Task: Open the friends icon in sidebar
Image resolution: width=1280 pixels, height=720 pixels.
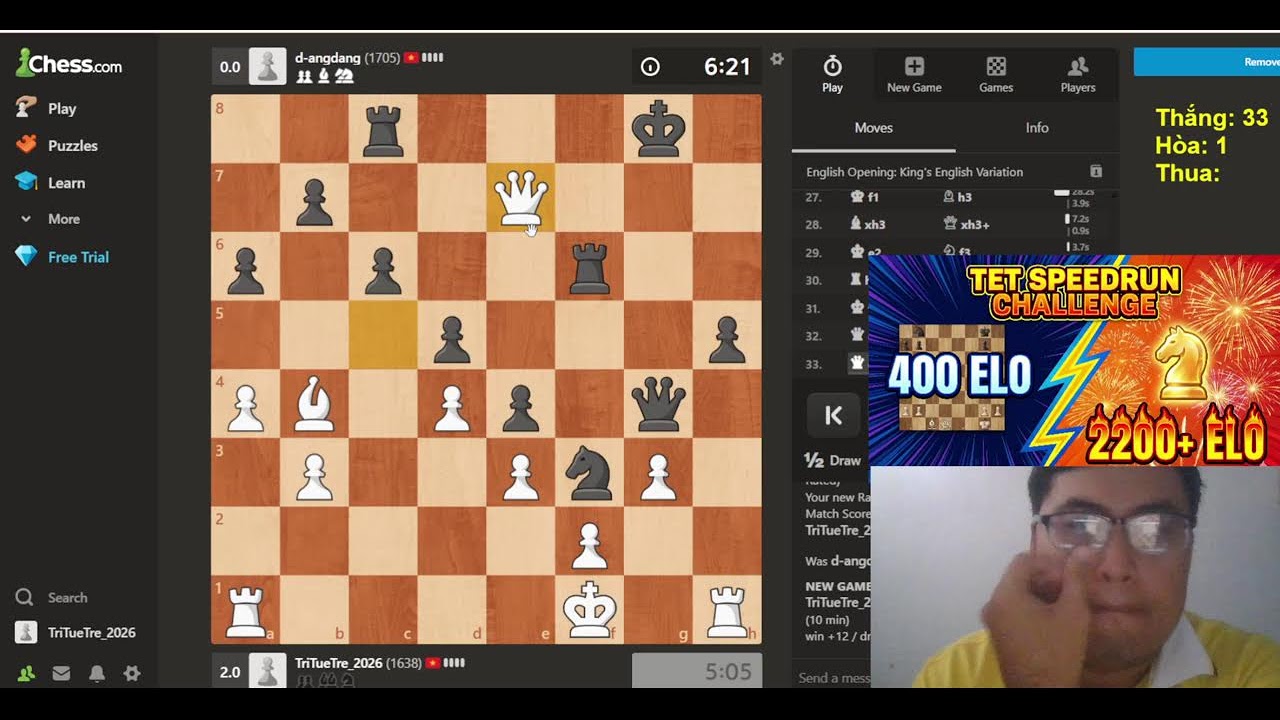Action: 26,674
